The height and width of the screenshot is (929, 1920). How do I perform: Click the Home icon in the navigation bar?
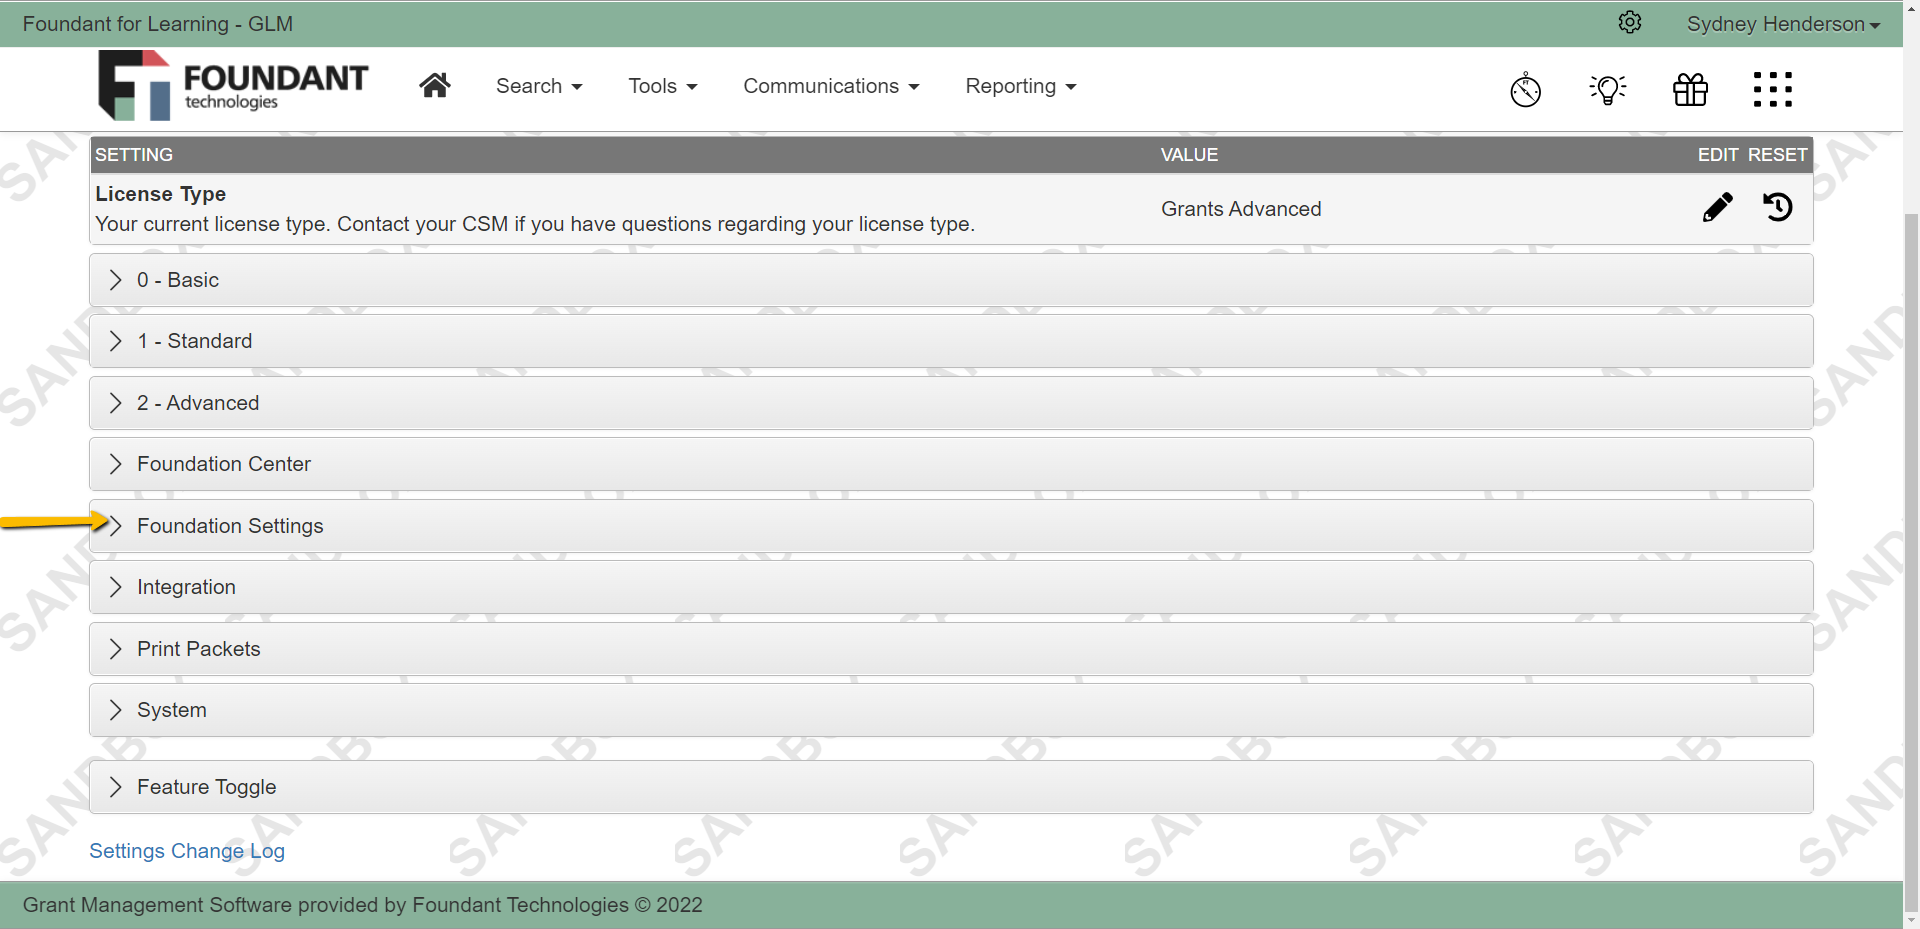point(435,85)
